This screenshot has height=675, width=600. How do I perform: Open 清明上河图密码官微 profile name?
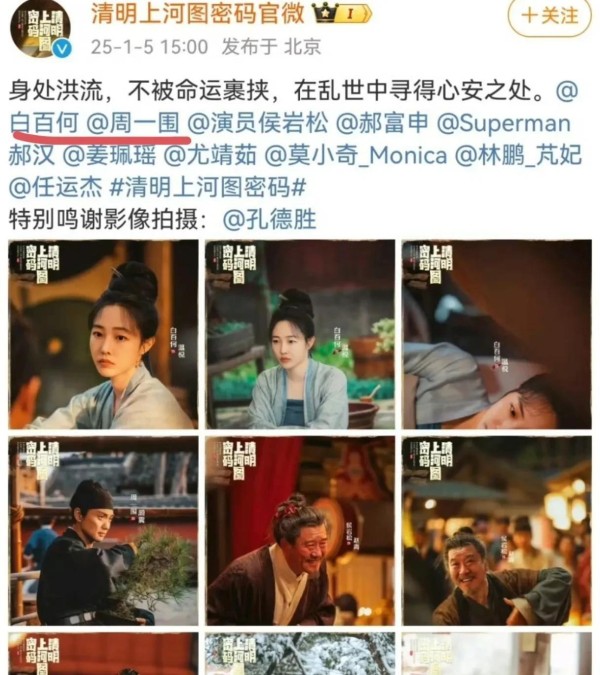click(198, 14)
